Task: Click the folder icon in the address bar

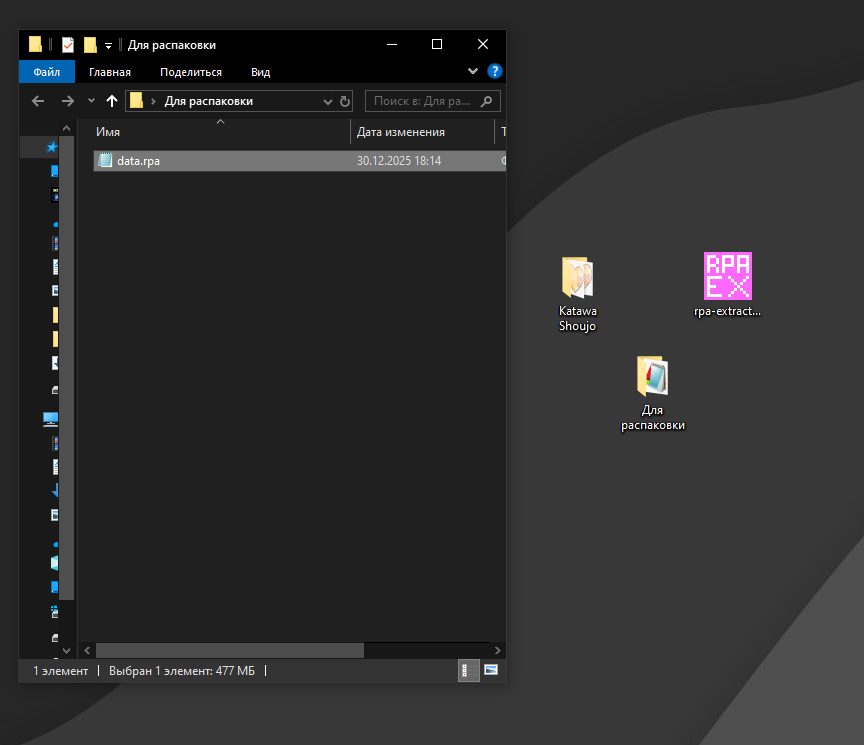Action: 136,100
